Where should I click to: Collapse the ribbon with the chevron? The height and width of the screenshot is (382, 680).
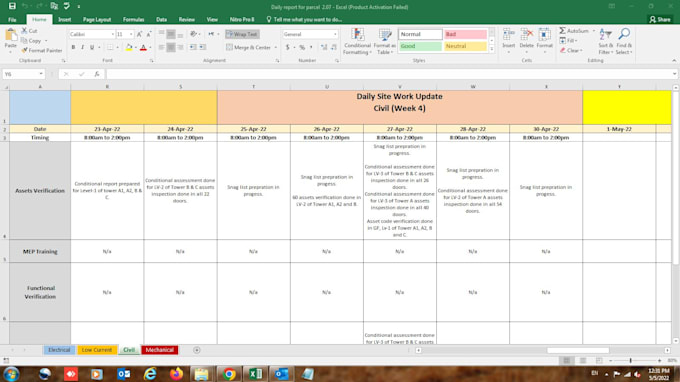pyautogui.click(x=674, y=60)
